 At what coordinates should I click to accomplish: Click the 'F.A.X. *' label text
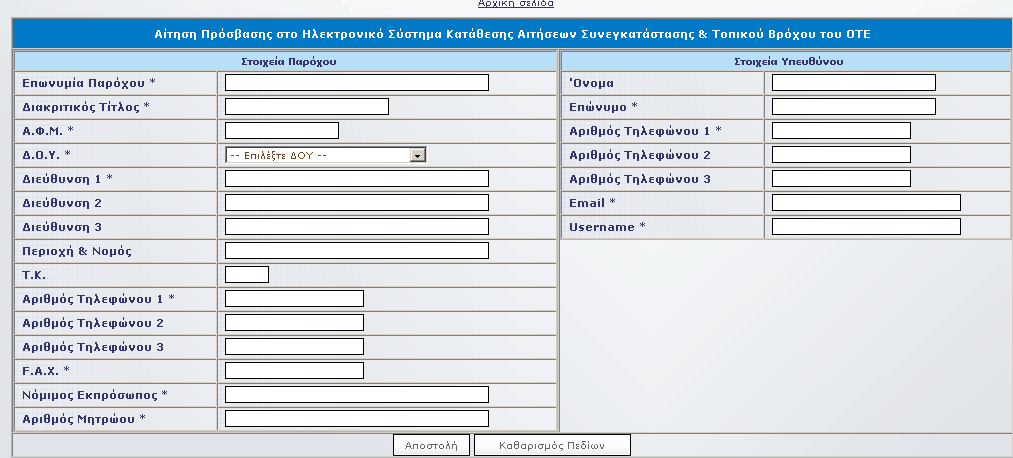click(x=46, y=371)
